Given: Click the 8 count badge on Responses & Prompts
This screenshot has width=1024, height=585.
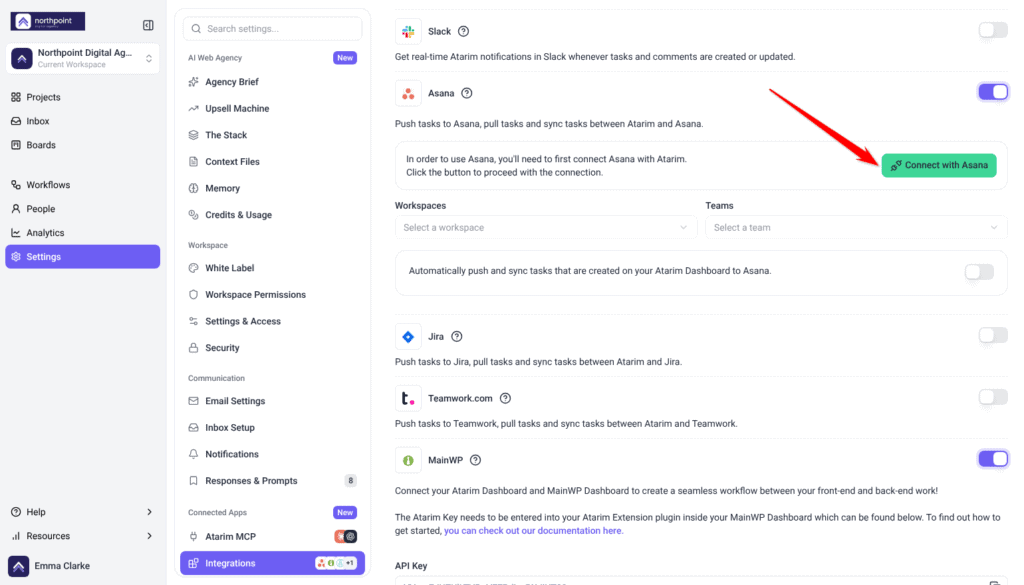Looking at the screenshot, I should [x=351, y=481].
